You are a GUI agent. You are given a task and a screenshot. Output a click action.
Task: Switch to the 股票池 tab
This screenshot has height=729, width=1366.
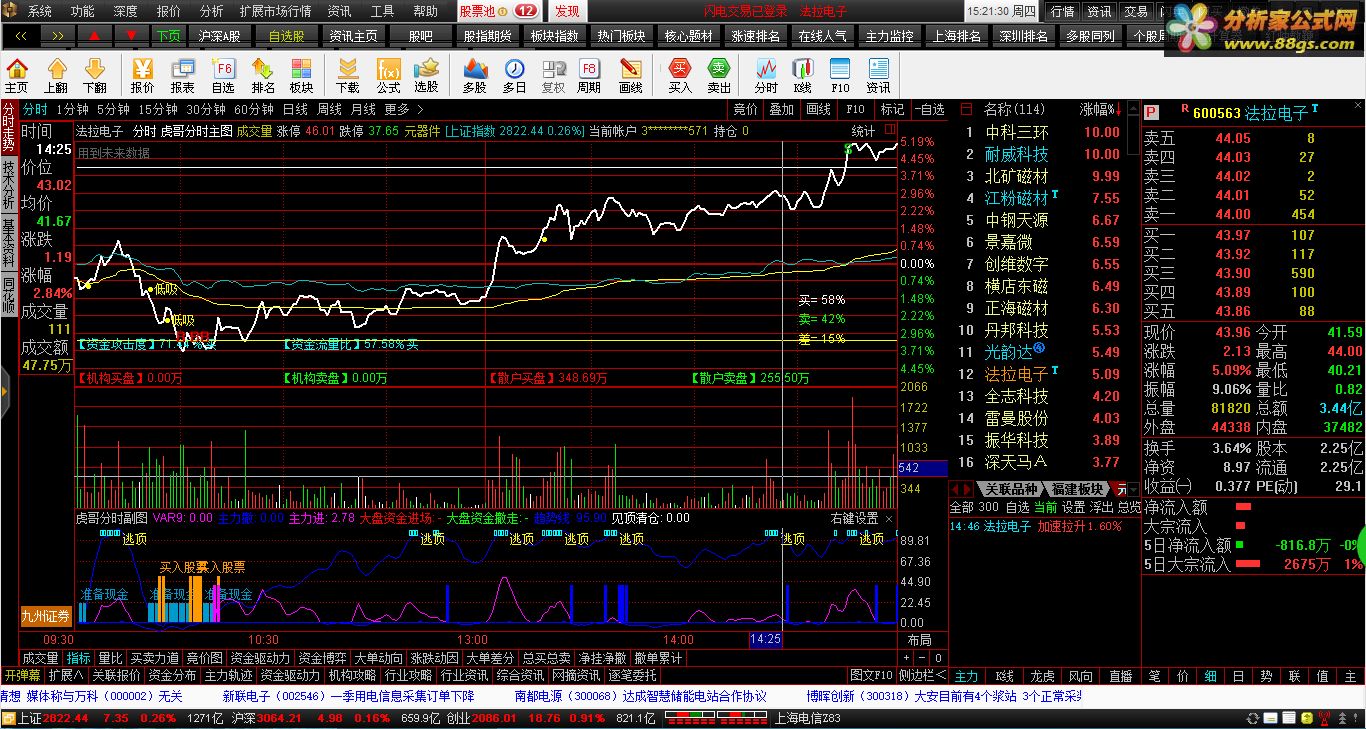click(x=499, y=11)
